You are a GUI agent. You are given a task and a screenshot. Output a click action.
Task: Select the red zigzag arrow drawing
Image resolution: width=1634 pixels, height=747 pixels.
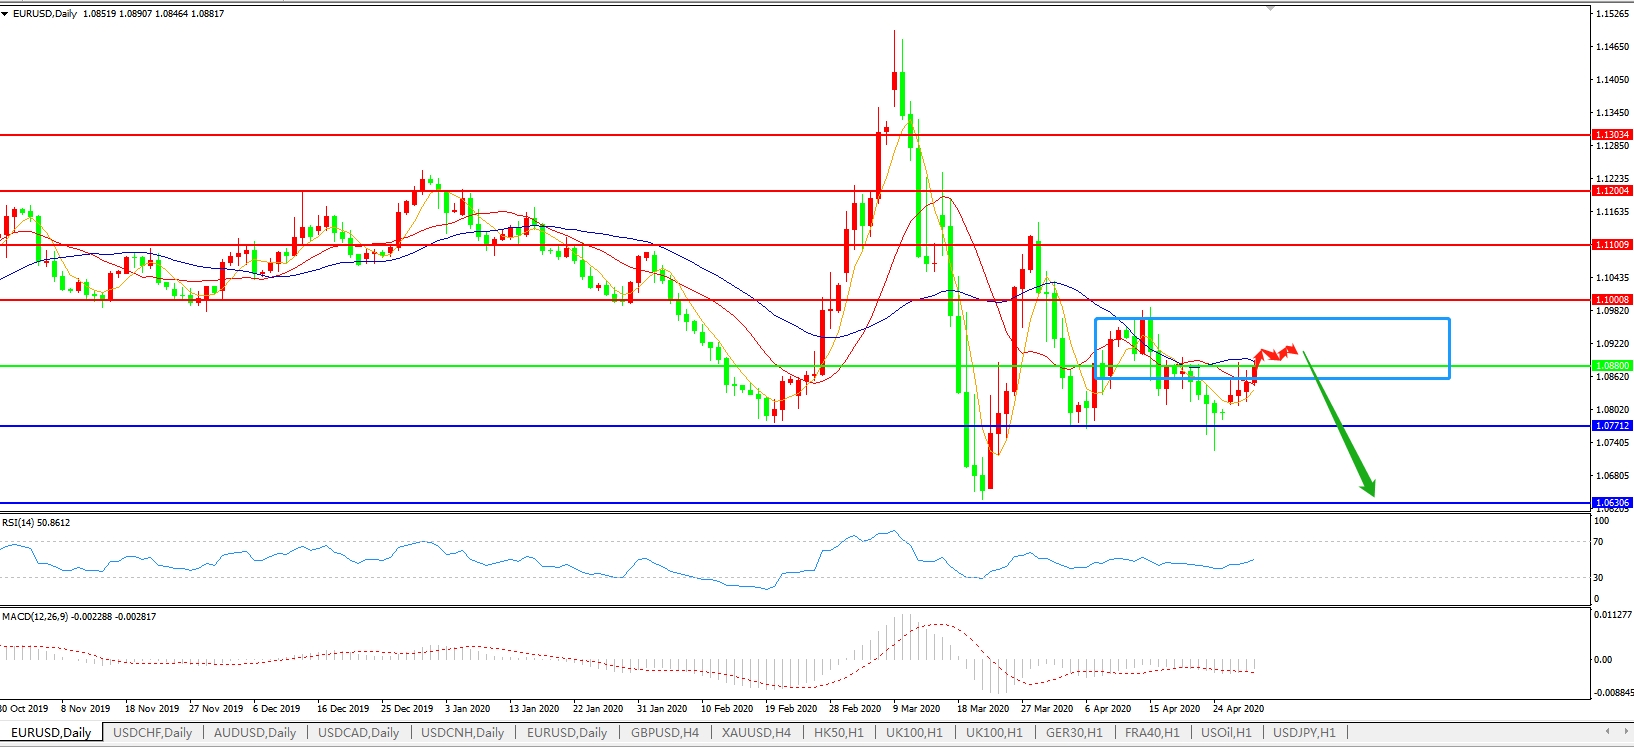click(1276, 353)
